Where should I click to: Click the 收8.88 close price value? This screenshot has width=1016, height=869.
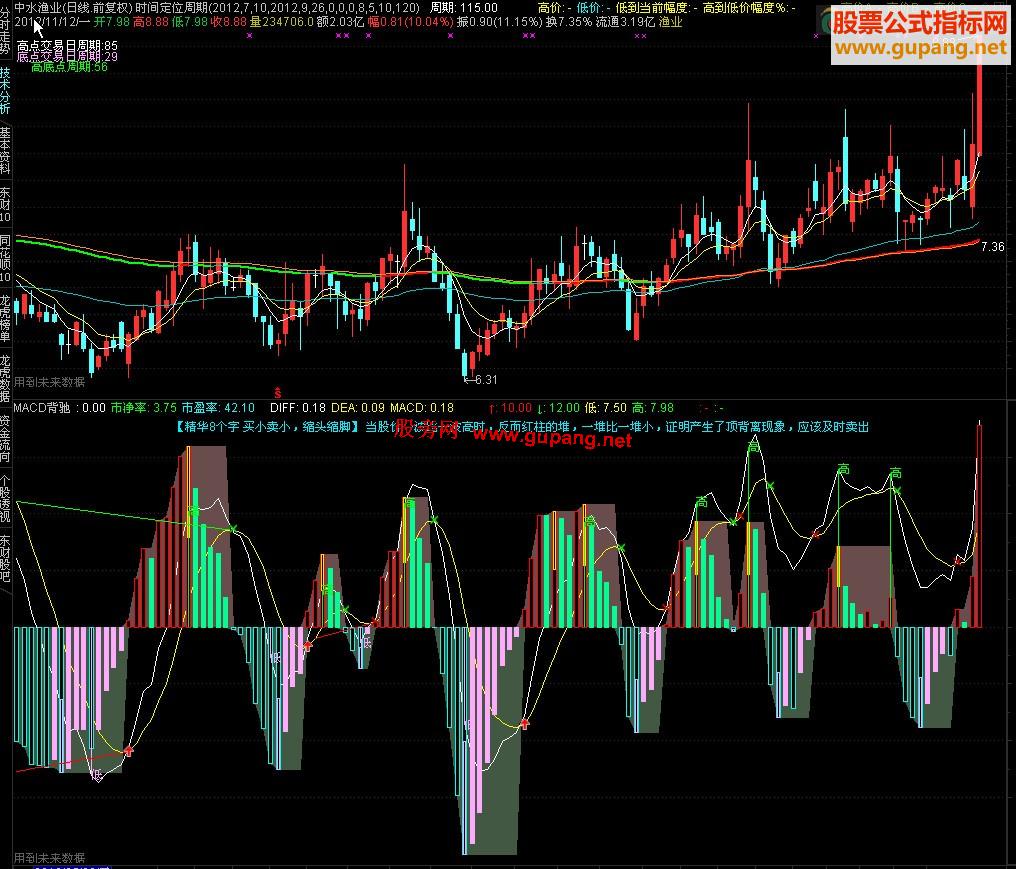pyautogui.click(x=229, y=22)
